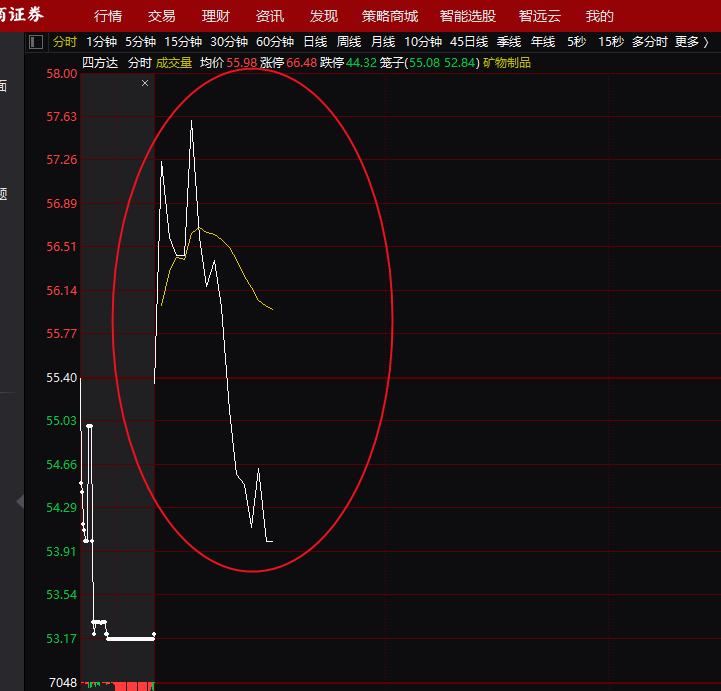Click the 分时 label beside 四方达
This screenshot has height=691, width=721.
[x=140, y=63]
